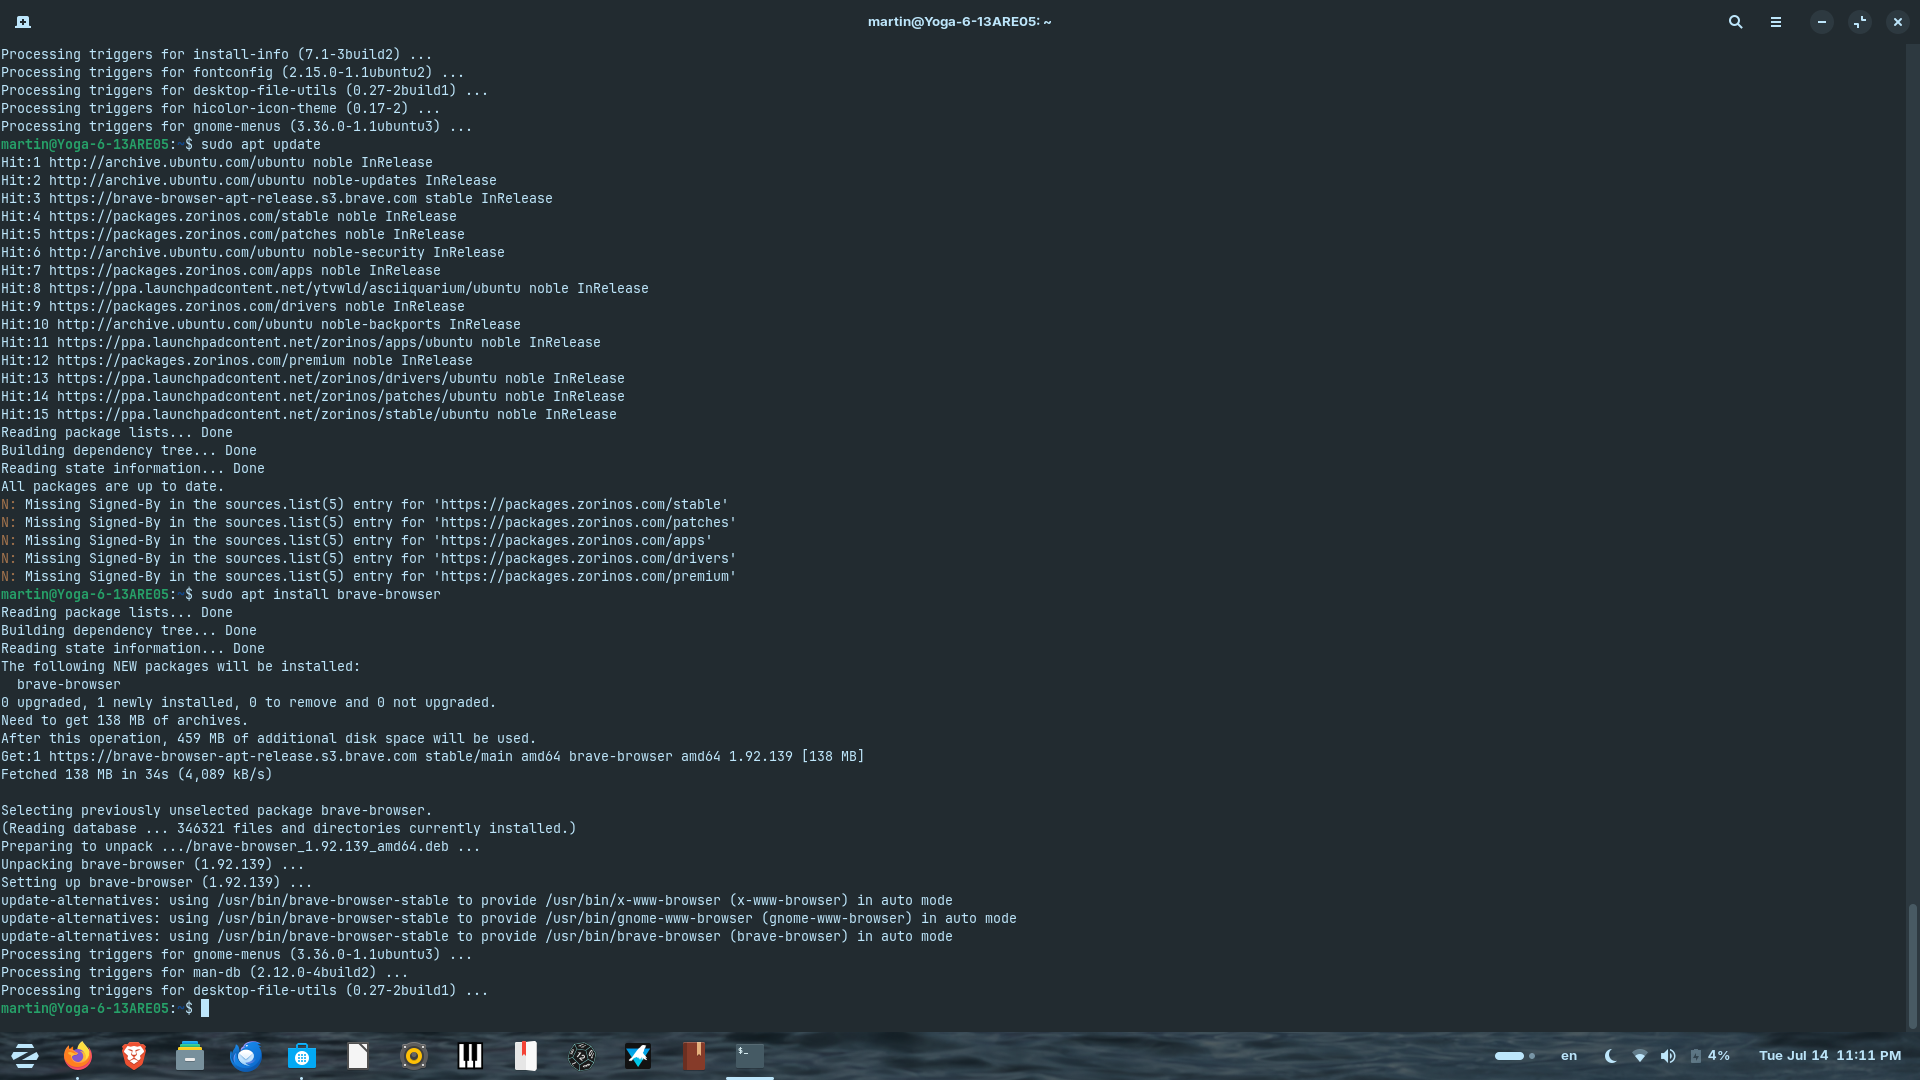This screenshot has height=1080, width=1920.
Task: Click the window title martin@Yoga-6-13ARE05
Action: click(959, 22)
